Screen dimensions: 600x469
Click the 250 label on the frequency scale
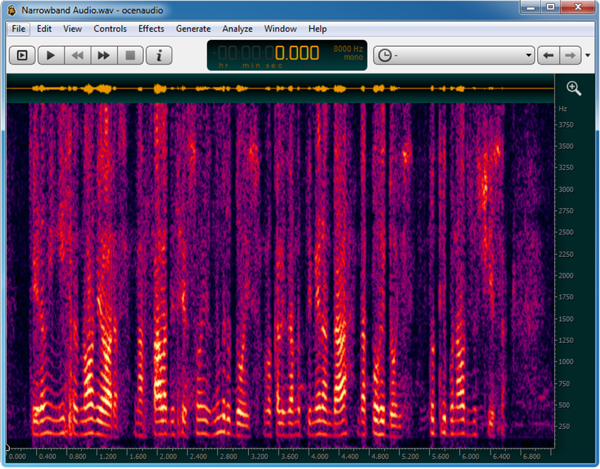pyautogui.click(x=564, y=427)
